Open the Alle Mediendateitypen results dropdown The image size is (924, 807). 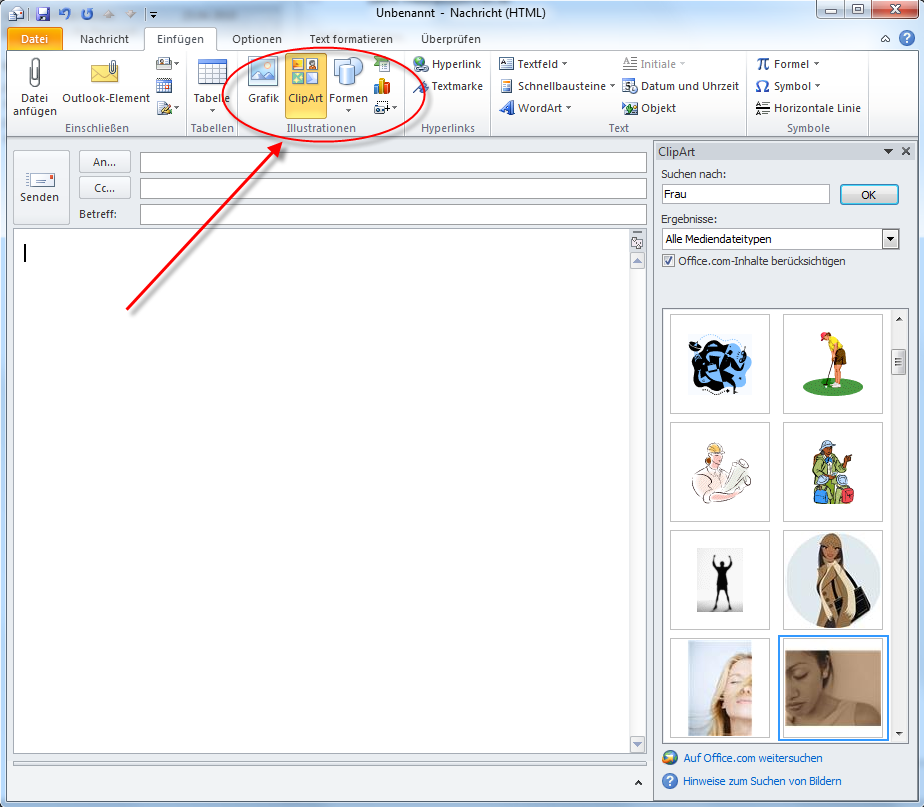(x=890, y=239)
